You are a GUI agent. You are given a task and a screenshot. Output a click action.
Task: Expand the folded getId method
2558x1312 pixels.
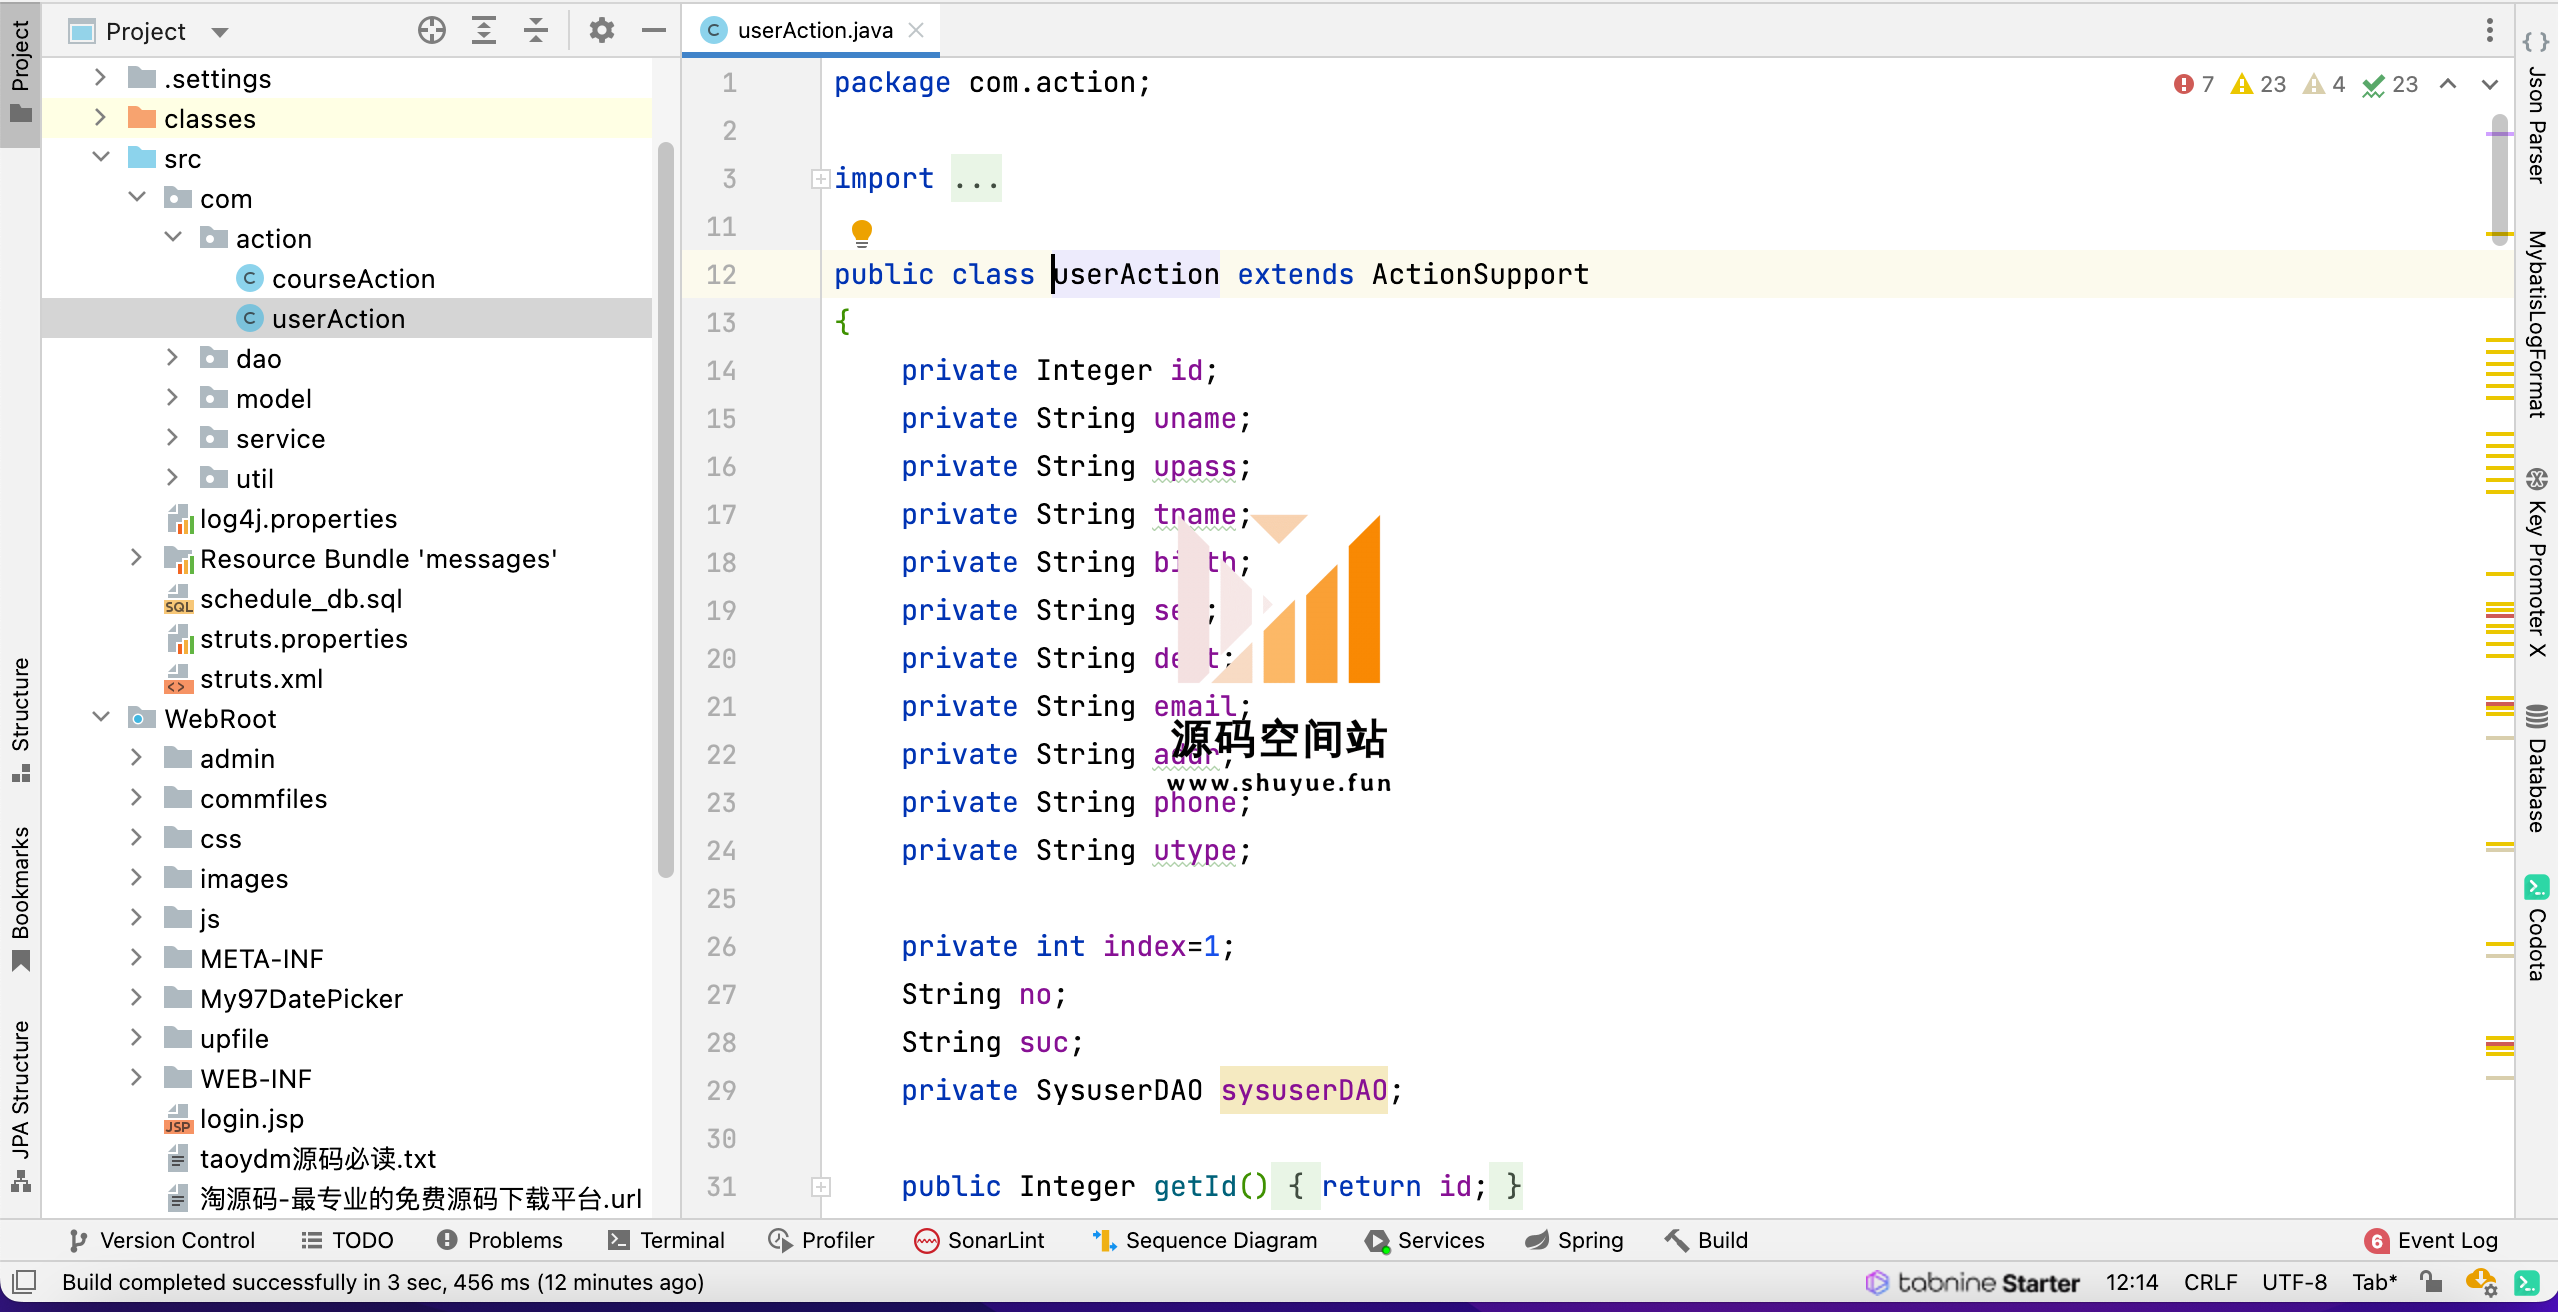(x=820, y=1187)
